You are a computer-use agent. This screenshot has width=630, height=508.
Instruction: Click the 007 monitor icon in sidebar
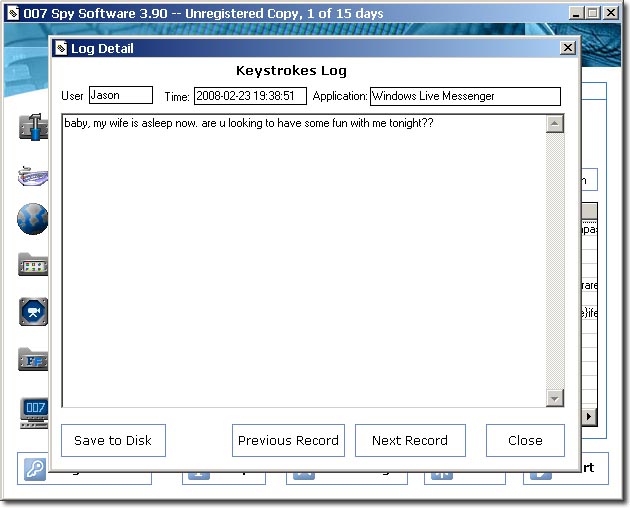(x=35, y=413)
